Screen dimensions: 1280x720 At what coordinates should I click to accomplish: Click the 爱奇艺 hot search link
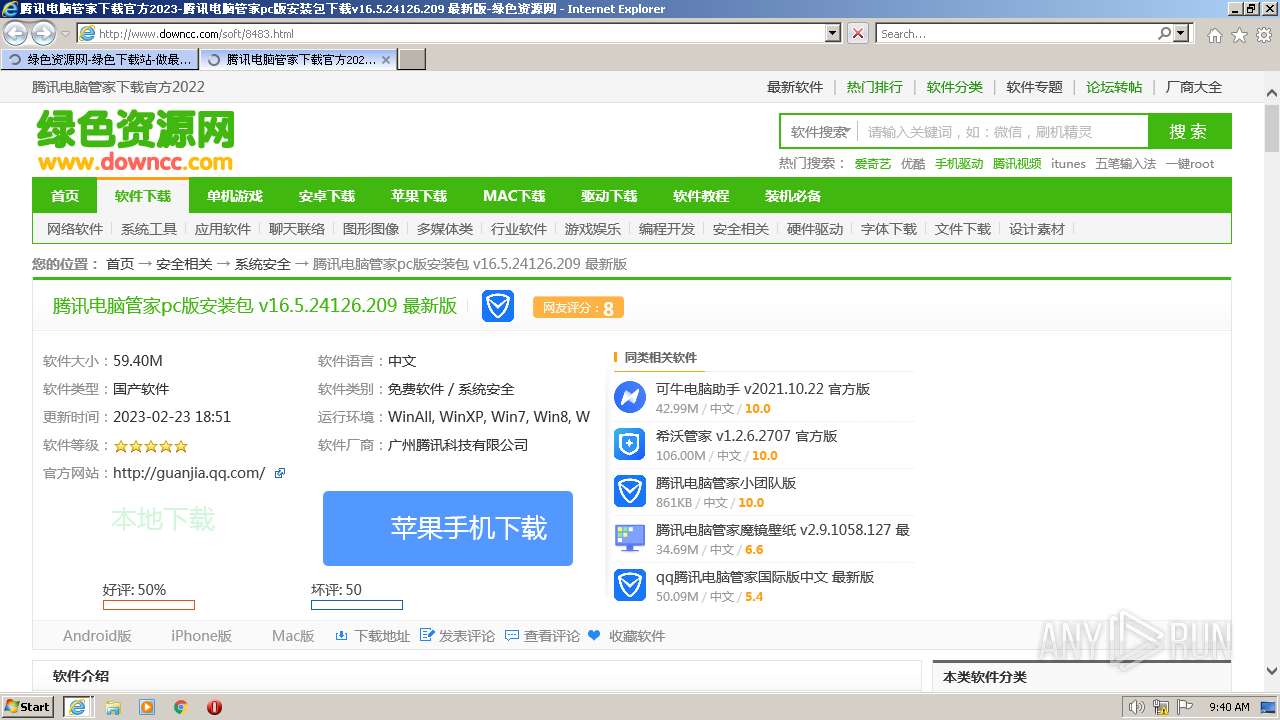pyautogui.click(x=872, y=164)
